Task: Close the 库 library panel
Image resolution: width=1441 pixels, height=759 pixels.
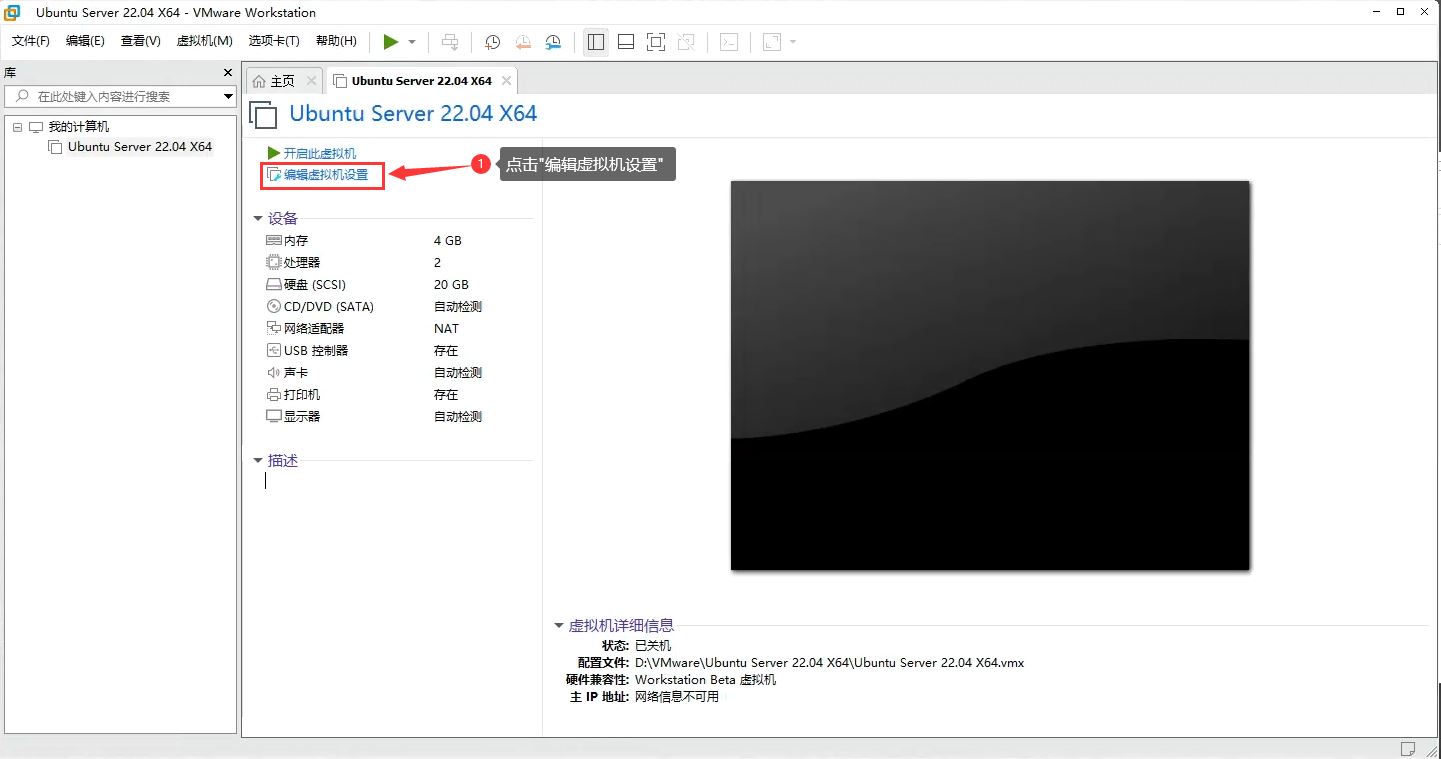Action: pos(228,73)
